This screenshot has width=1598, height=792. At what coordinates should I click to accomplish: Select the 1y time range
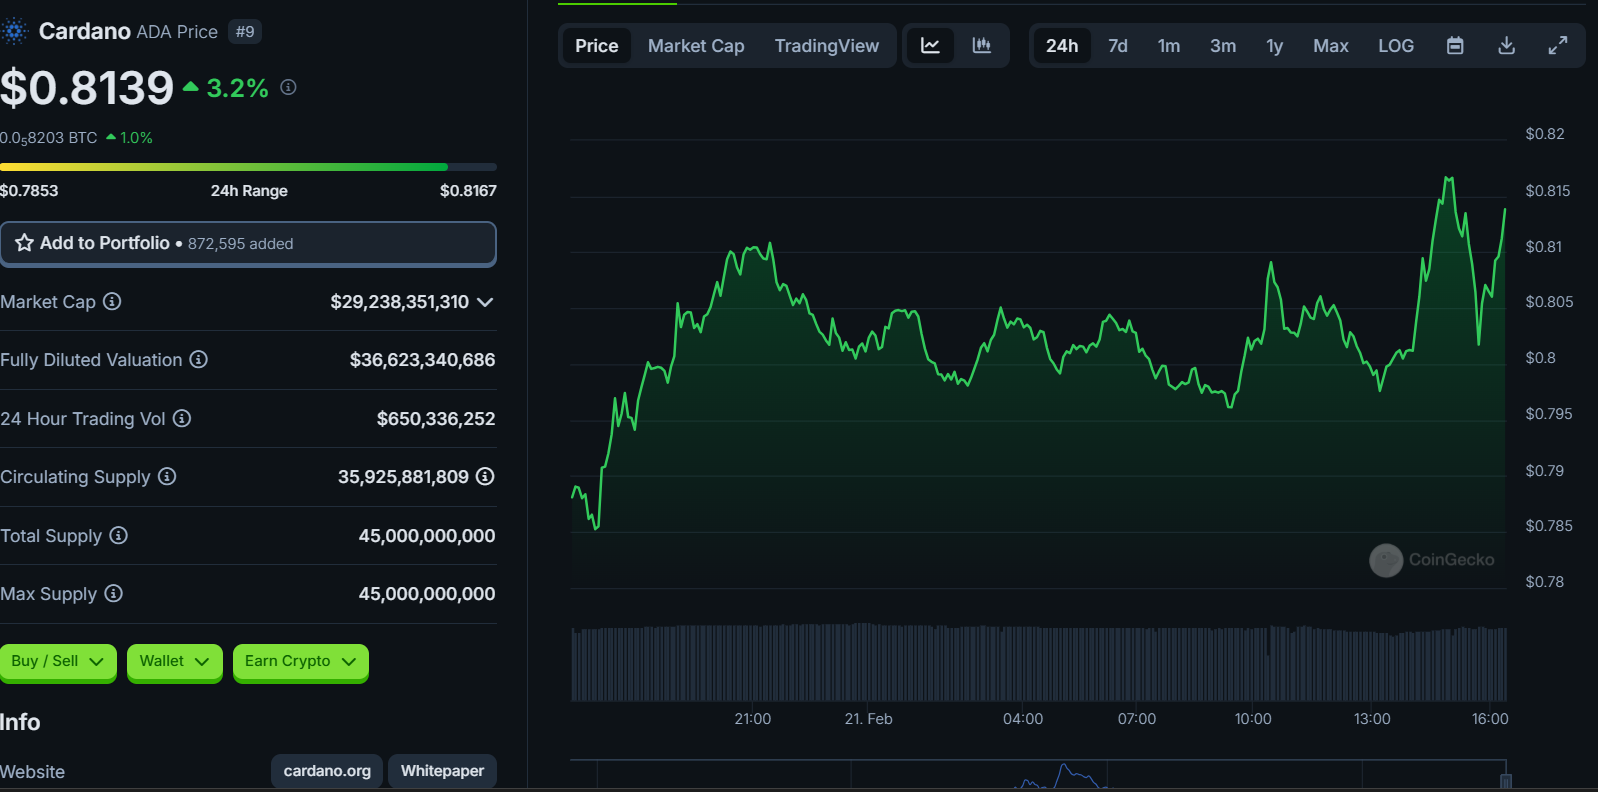1275,45
